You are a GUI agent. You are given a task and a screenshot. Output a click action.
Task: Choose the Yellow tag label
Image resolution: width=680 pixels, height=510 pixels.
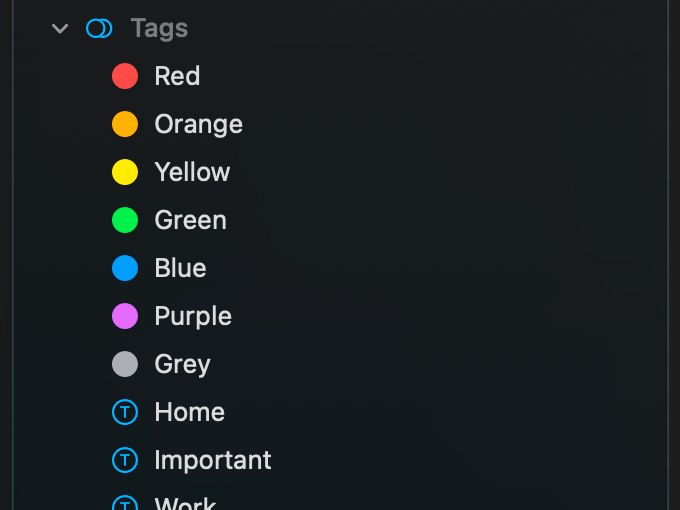(x=192, y=172)
